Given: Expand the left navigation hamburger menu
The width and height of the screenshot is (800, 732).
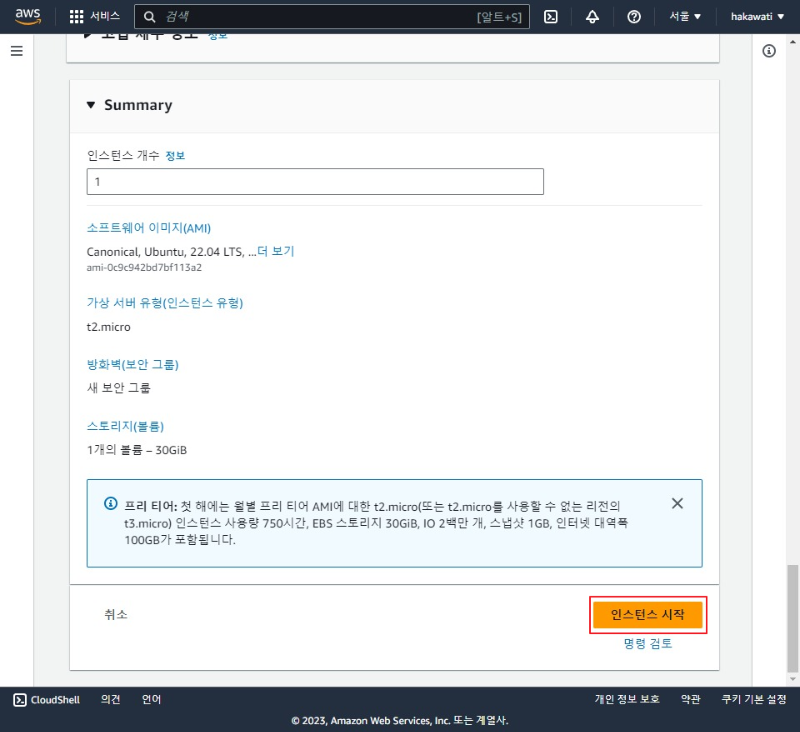Looking at the screenshot, I should [16, 51].
